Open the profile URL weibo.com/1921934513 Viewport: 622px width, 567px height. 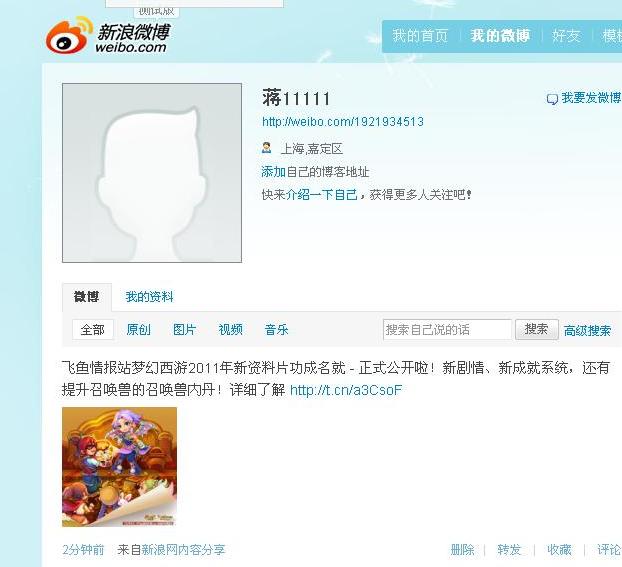[343, 121]
